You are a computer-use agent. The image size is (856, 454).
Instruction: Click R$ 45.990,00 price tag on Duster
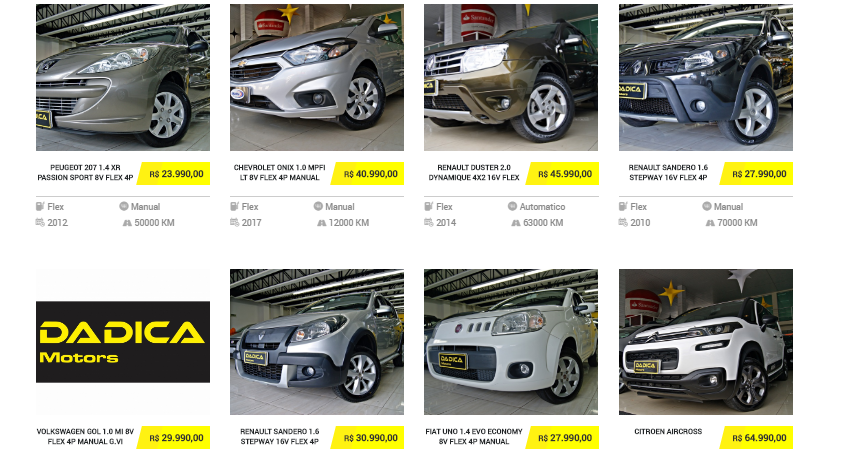(562, 174)
